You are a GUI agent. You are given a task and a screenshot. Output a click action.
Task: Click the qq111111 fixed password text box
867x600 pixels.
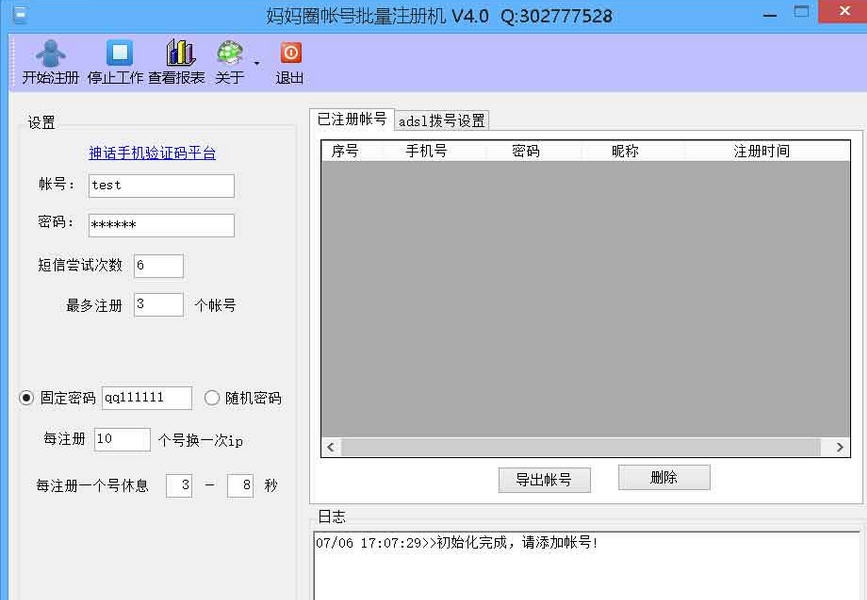[145, 397]
